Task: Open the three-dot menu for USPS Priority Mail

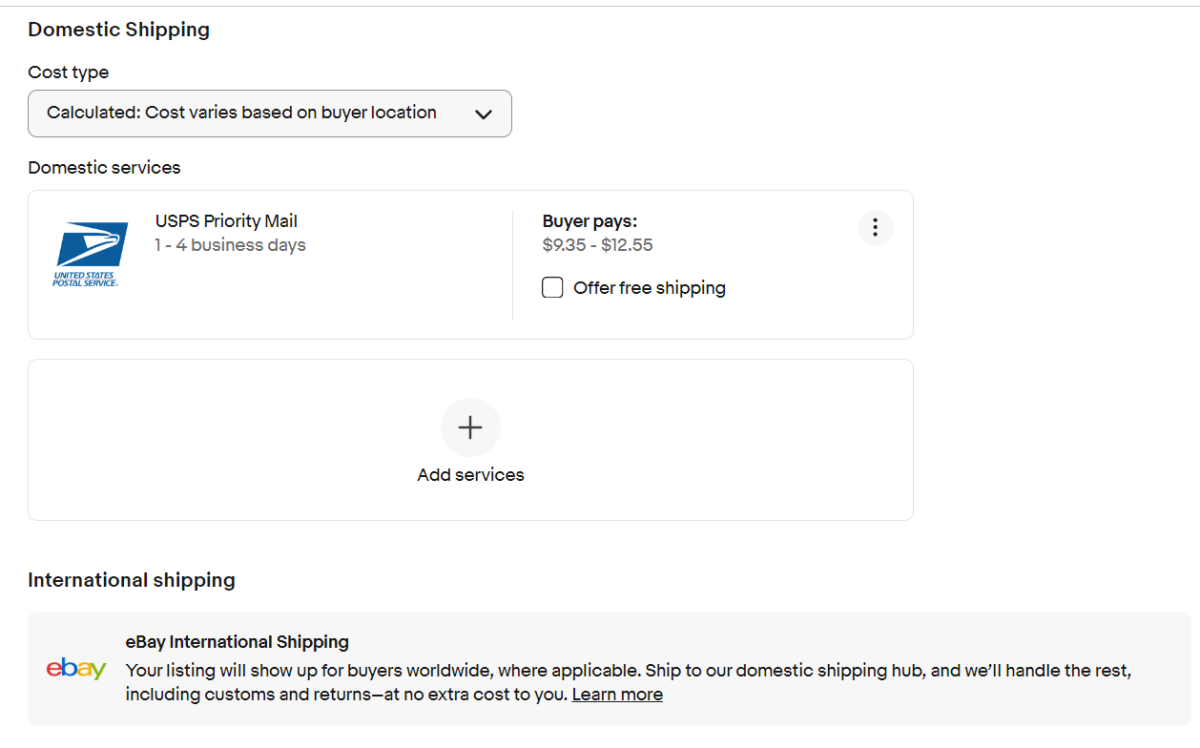Action: (x=875, y=228)
